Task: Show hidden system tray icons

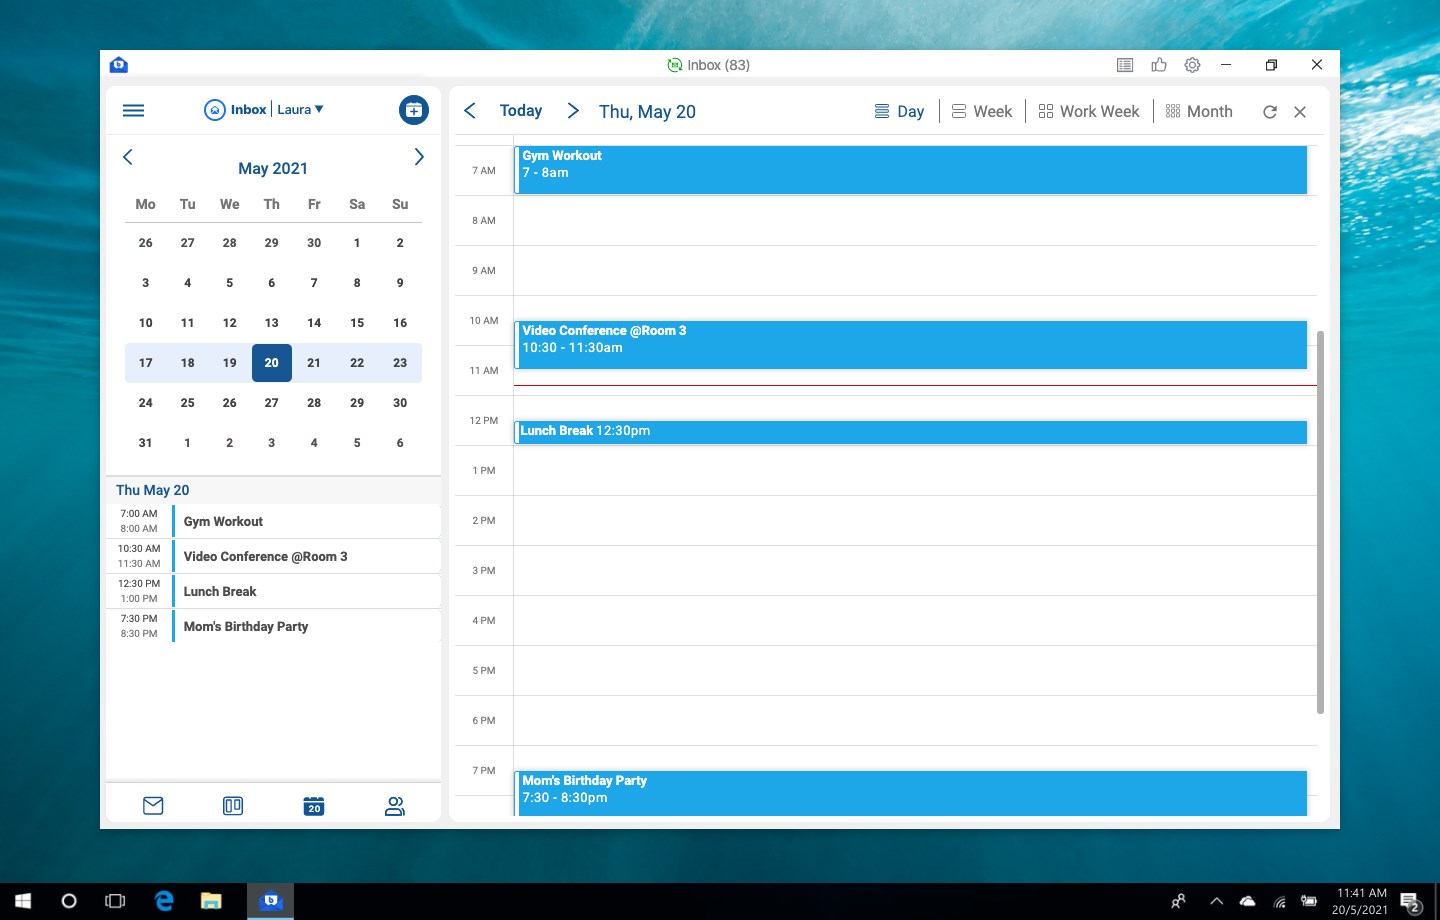Action: pyautogui.click(x=1216, y=901)
